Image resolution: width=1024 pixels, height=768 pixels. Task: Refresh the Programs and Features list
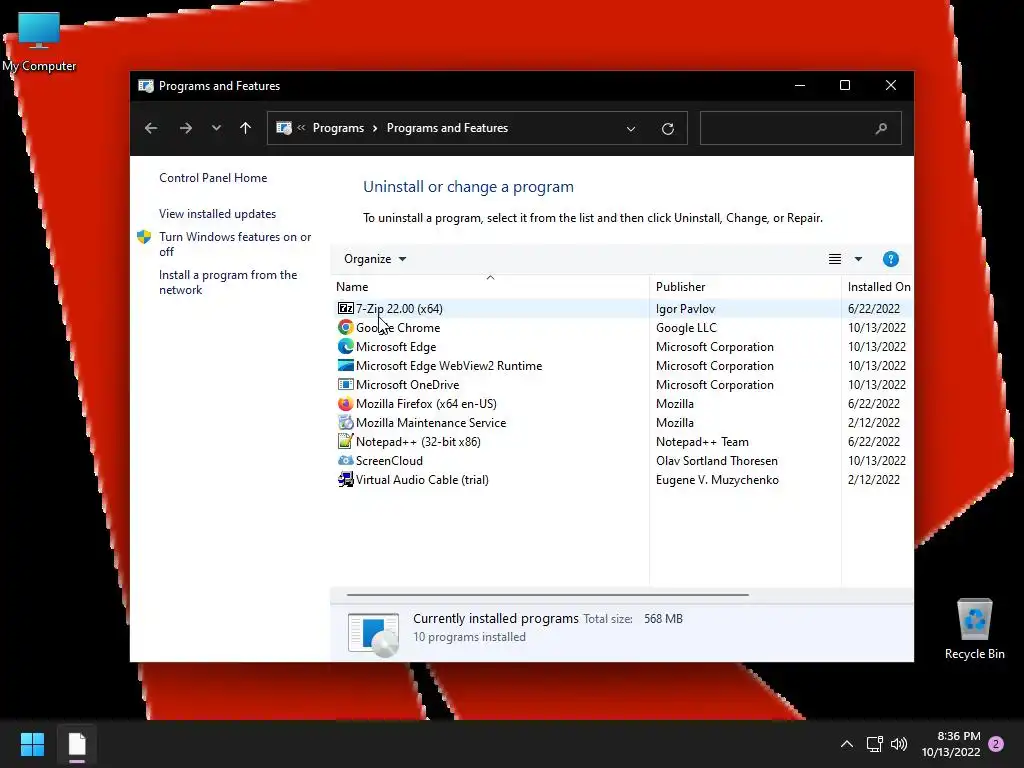667,129
